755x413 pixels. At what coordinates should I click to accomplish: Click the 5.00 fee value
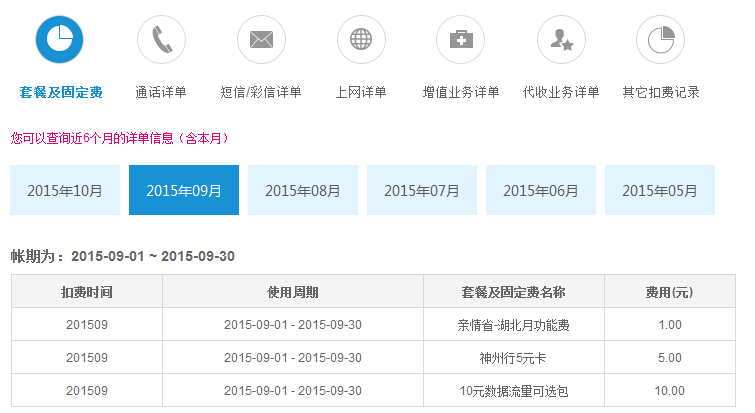point(670,358)
